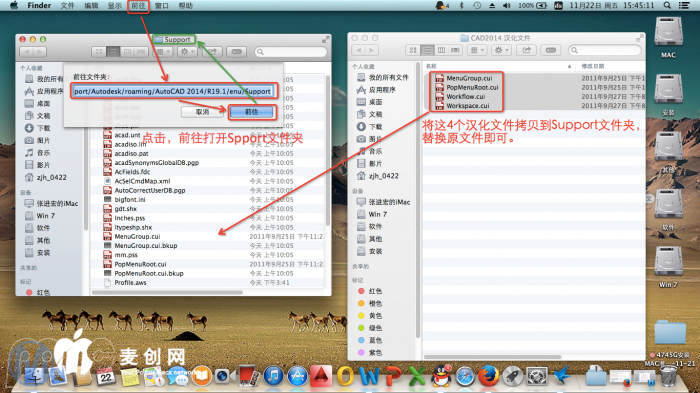
Task: Open the 窗口 menu
Action: coord(162,5)
